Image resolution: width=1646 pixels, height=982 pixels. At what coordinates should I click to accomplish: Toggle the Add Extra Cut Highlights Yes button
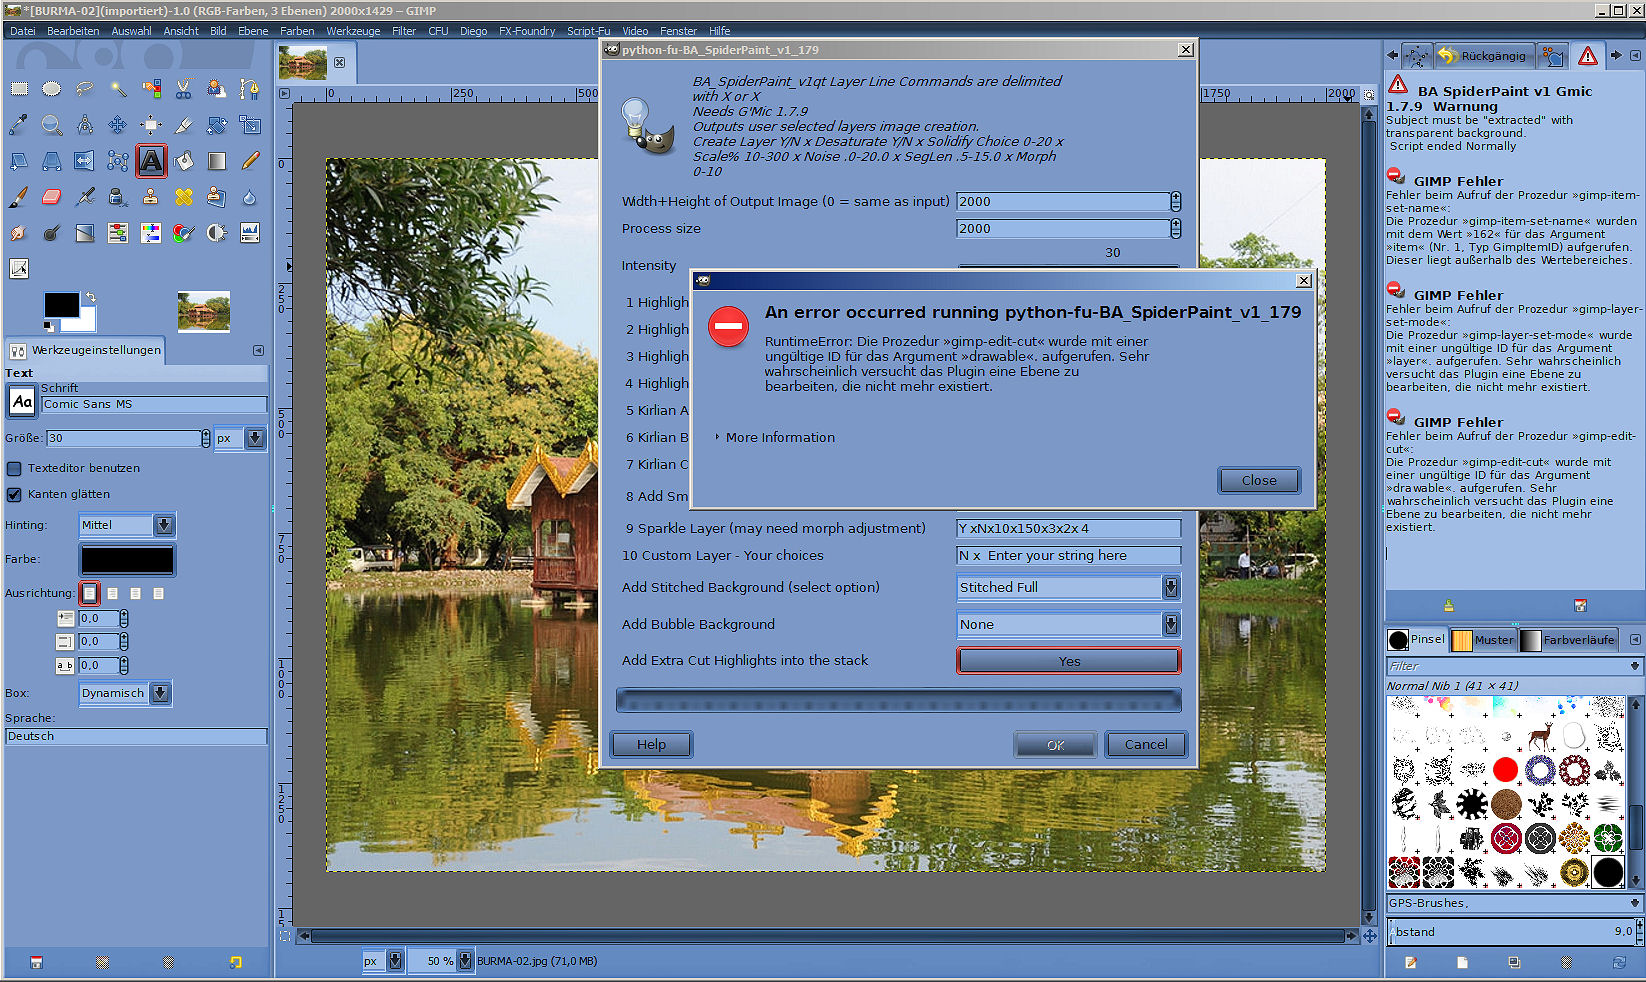coord(1069,661)
